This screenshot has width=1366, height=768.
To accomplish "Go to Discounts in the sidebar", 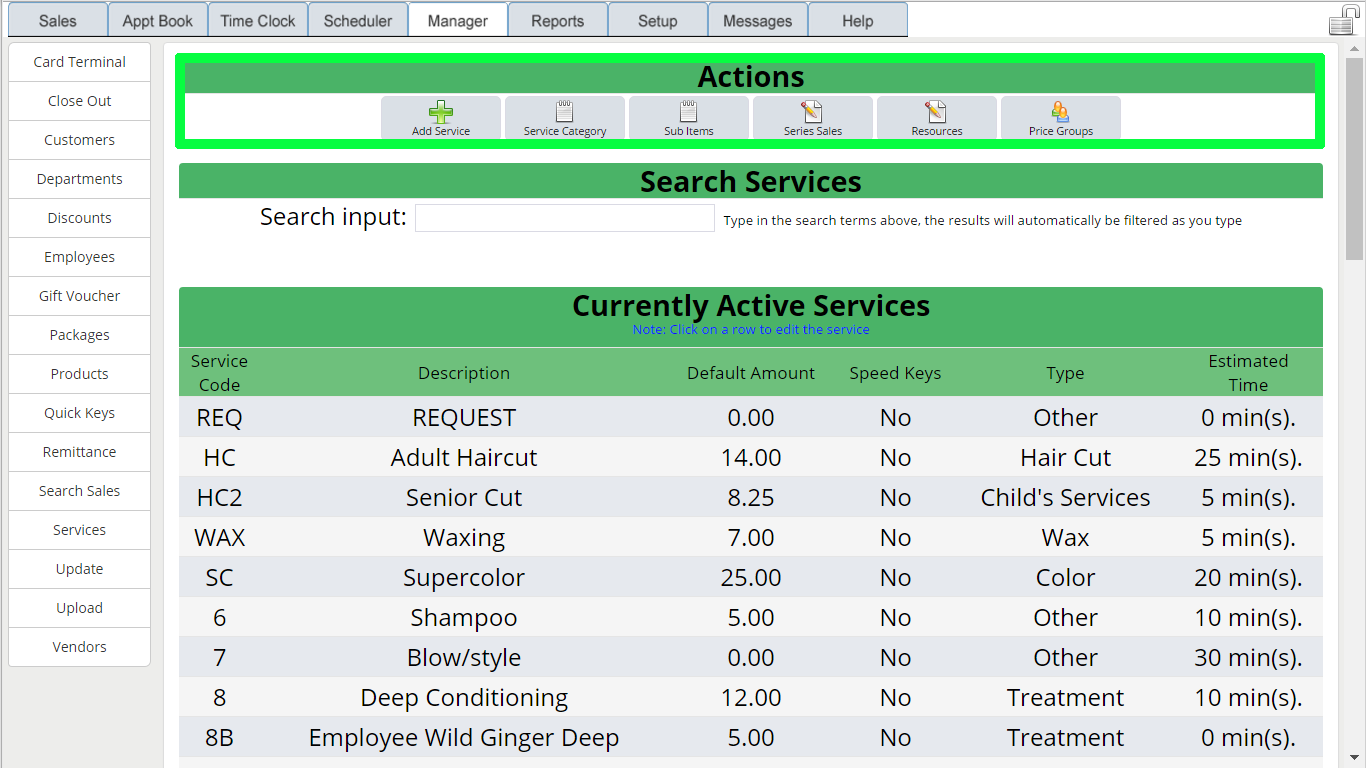I will click(79, 218).
